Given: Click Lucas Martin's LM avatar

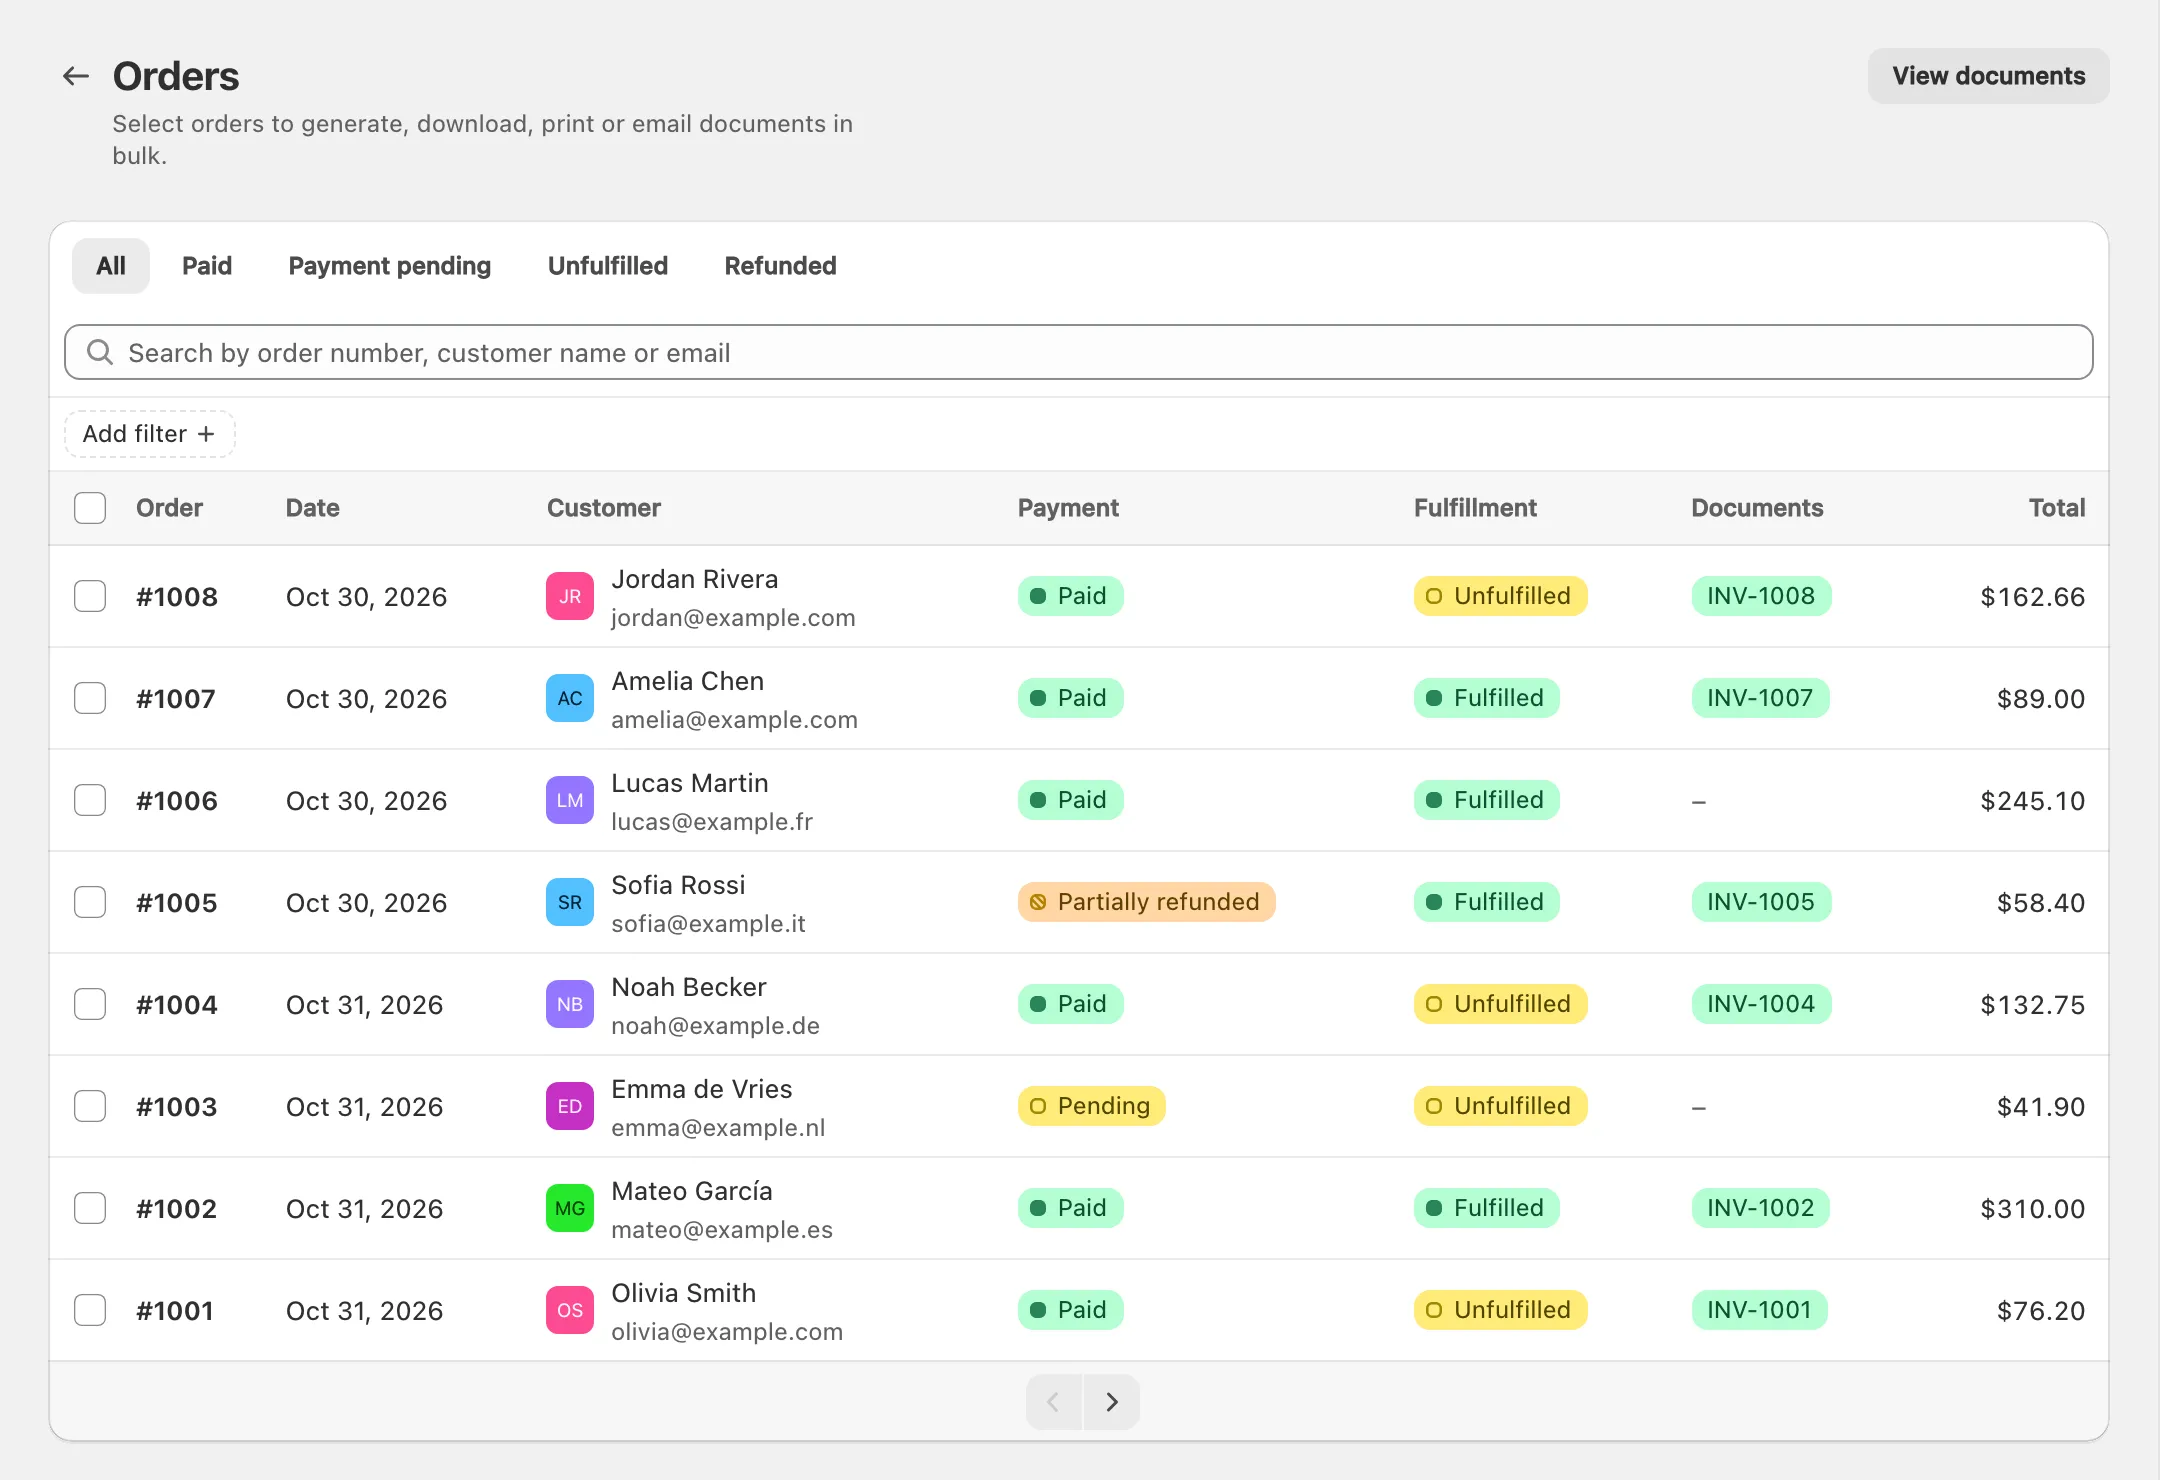Looking at the screenshot, I should 570,801.
